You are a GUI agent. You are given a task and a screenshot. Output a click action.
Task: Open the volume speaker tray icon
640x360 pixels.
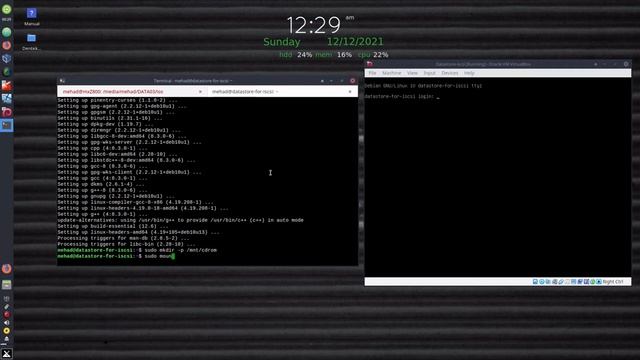click(x=7, y=323)
